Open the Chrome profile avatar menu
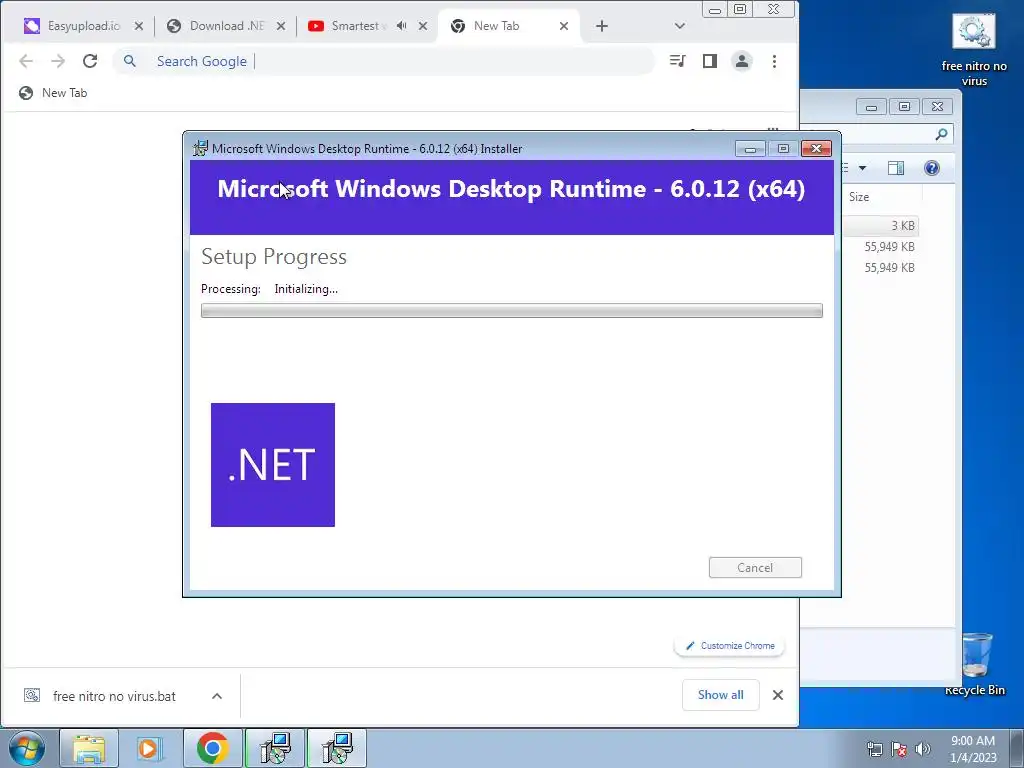Screen dimensions: 1024x768 click(x=742, y=61)
